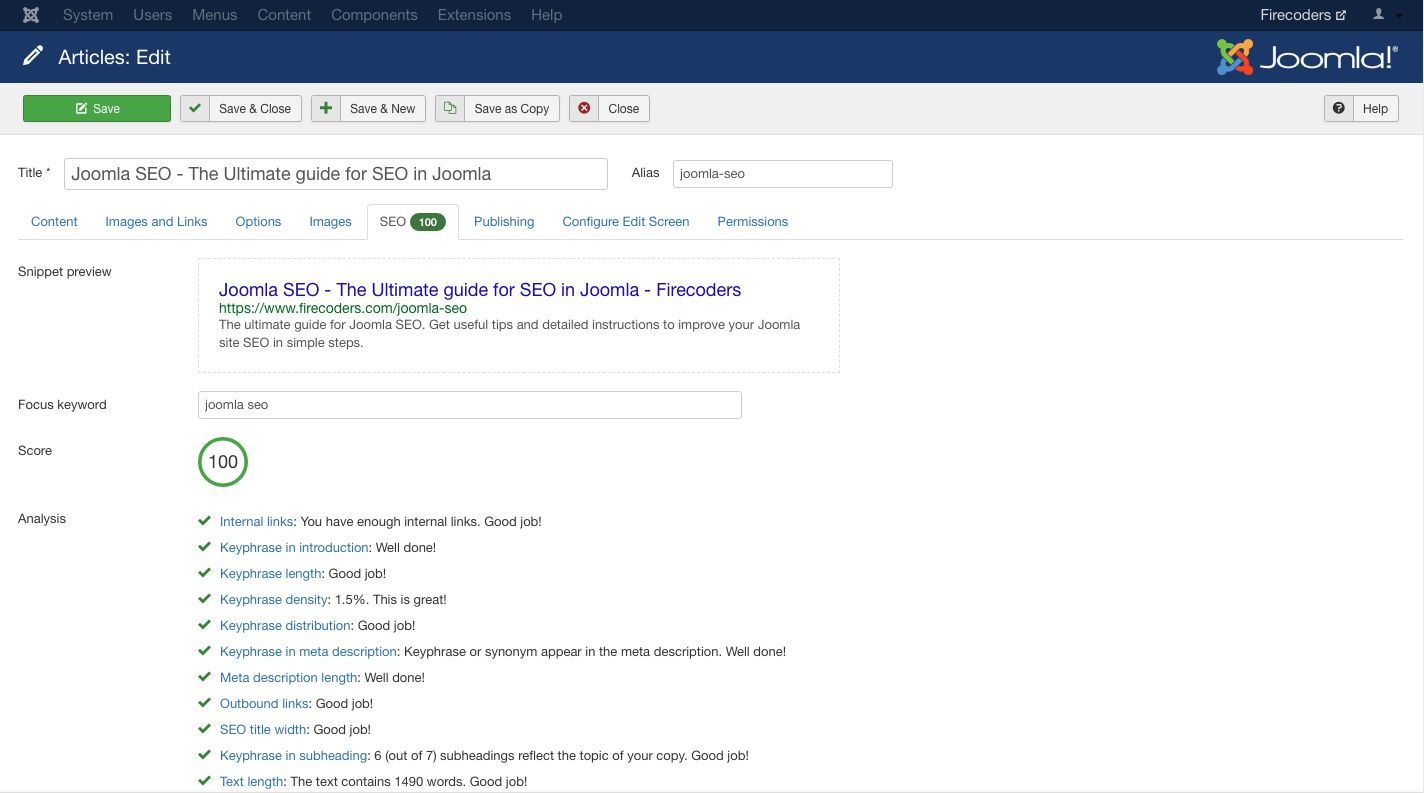Open the Internal links analysis link

point(257,521)
